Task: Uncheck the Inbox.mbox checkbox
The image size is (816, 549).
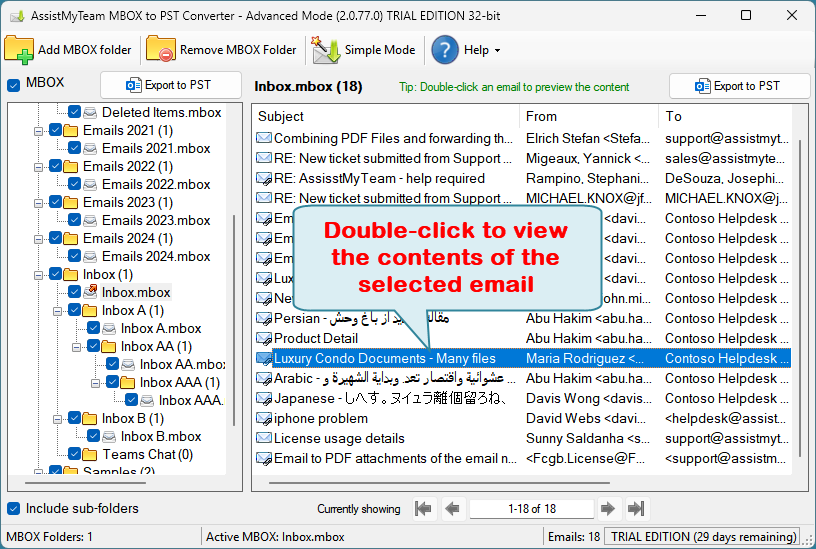Action: (x=74, y=292)
